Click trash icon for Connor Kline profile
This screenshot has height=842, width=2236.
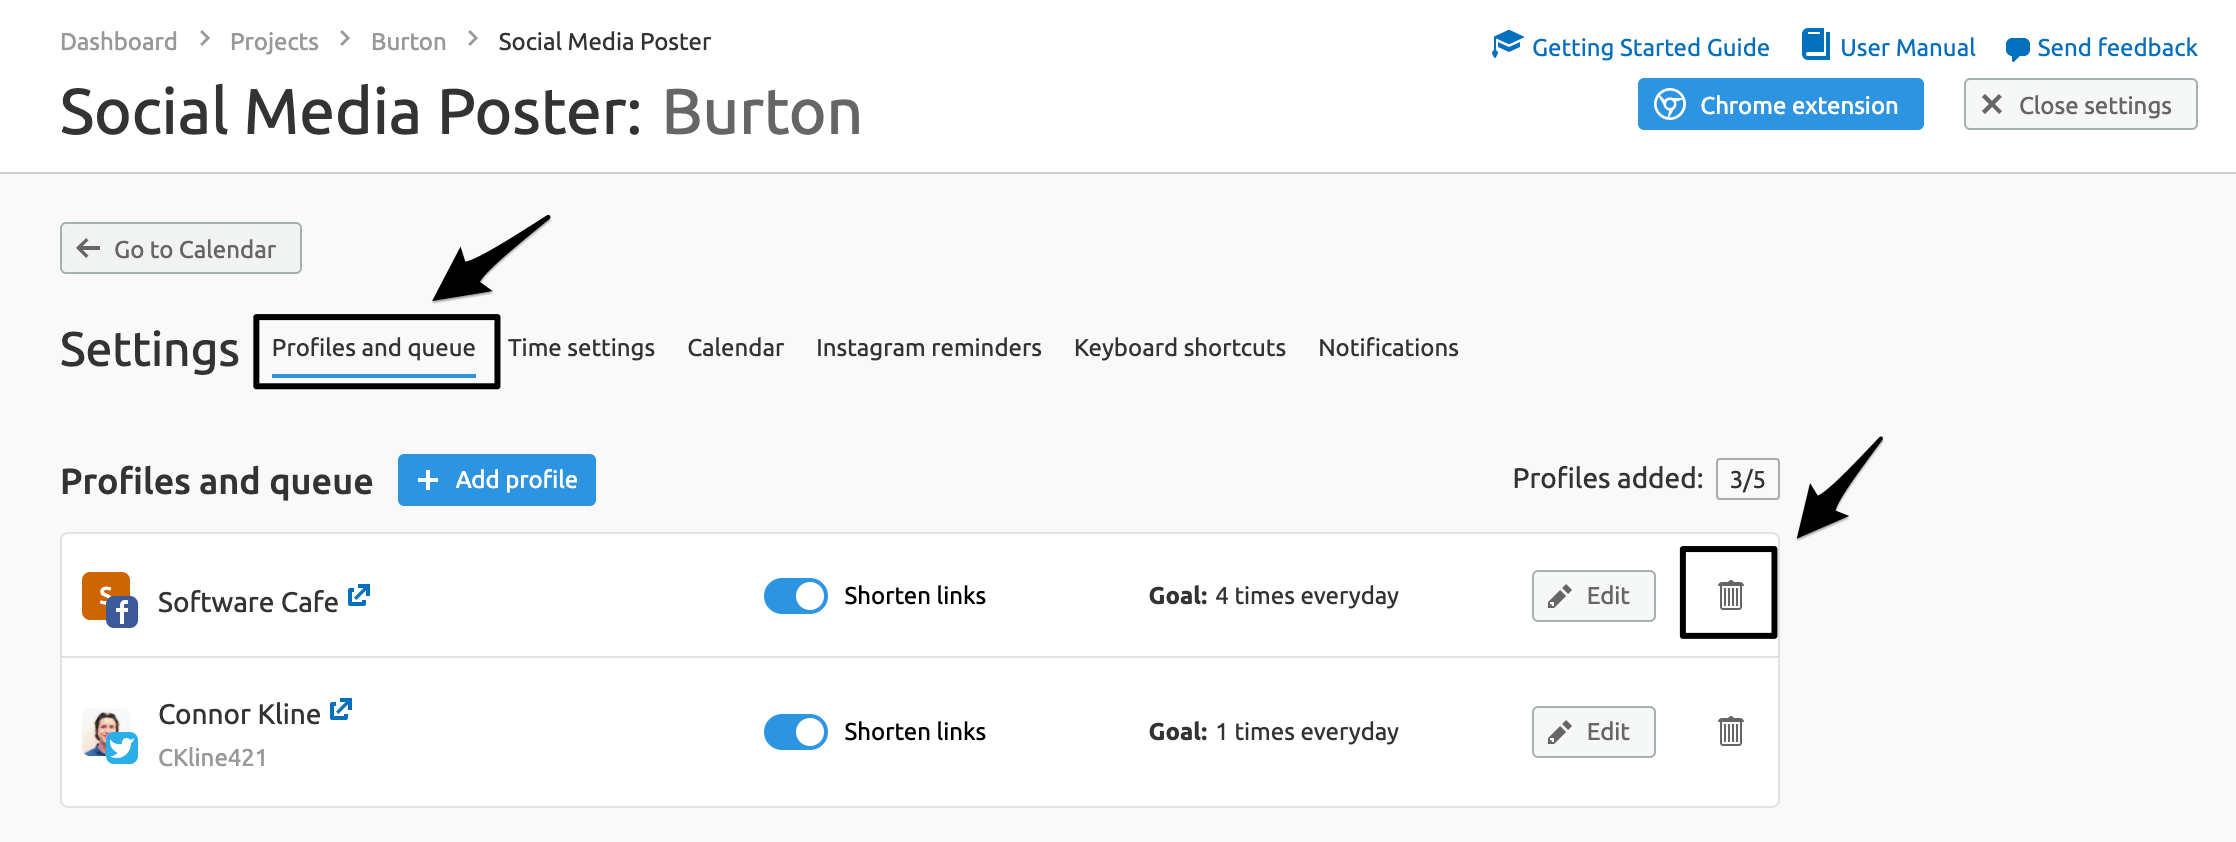[x=1730, y=731]
